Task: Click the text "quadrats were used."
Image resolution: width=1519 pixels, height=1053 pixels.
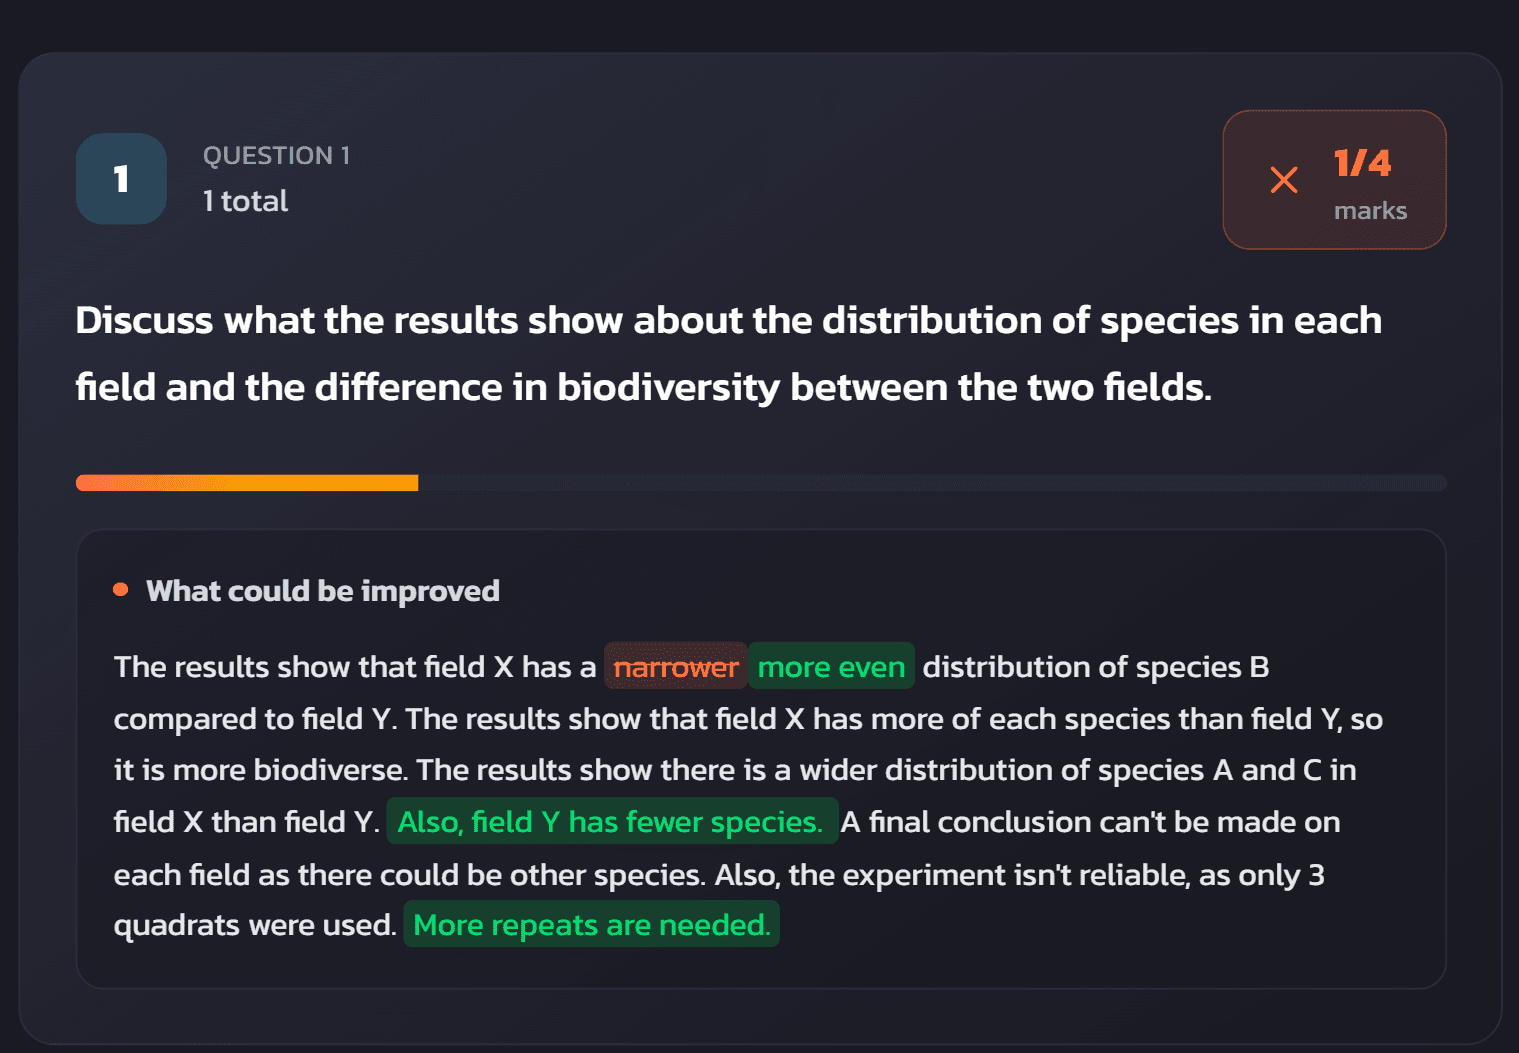Action: 255,925
